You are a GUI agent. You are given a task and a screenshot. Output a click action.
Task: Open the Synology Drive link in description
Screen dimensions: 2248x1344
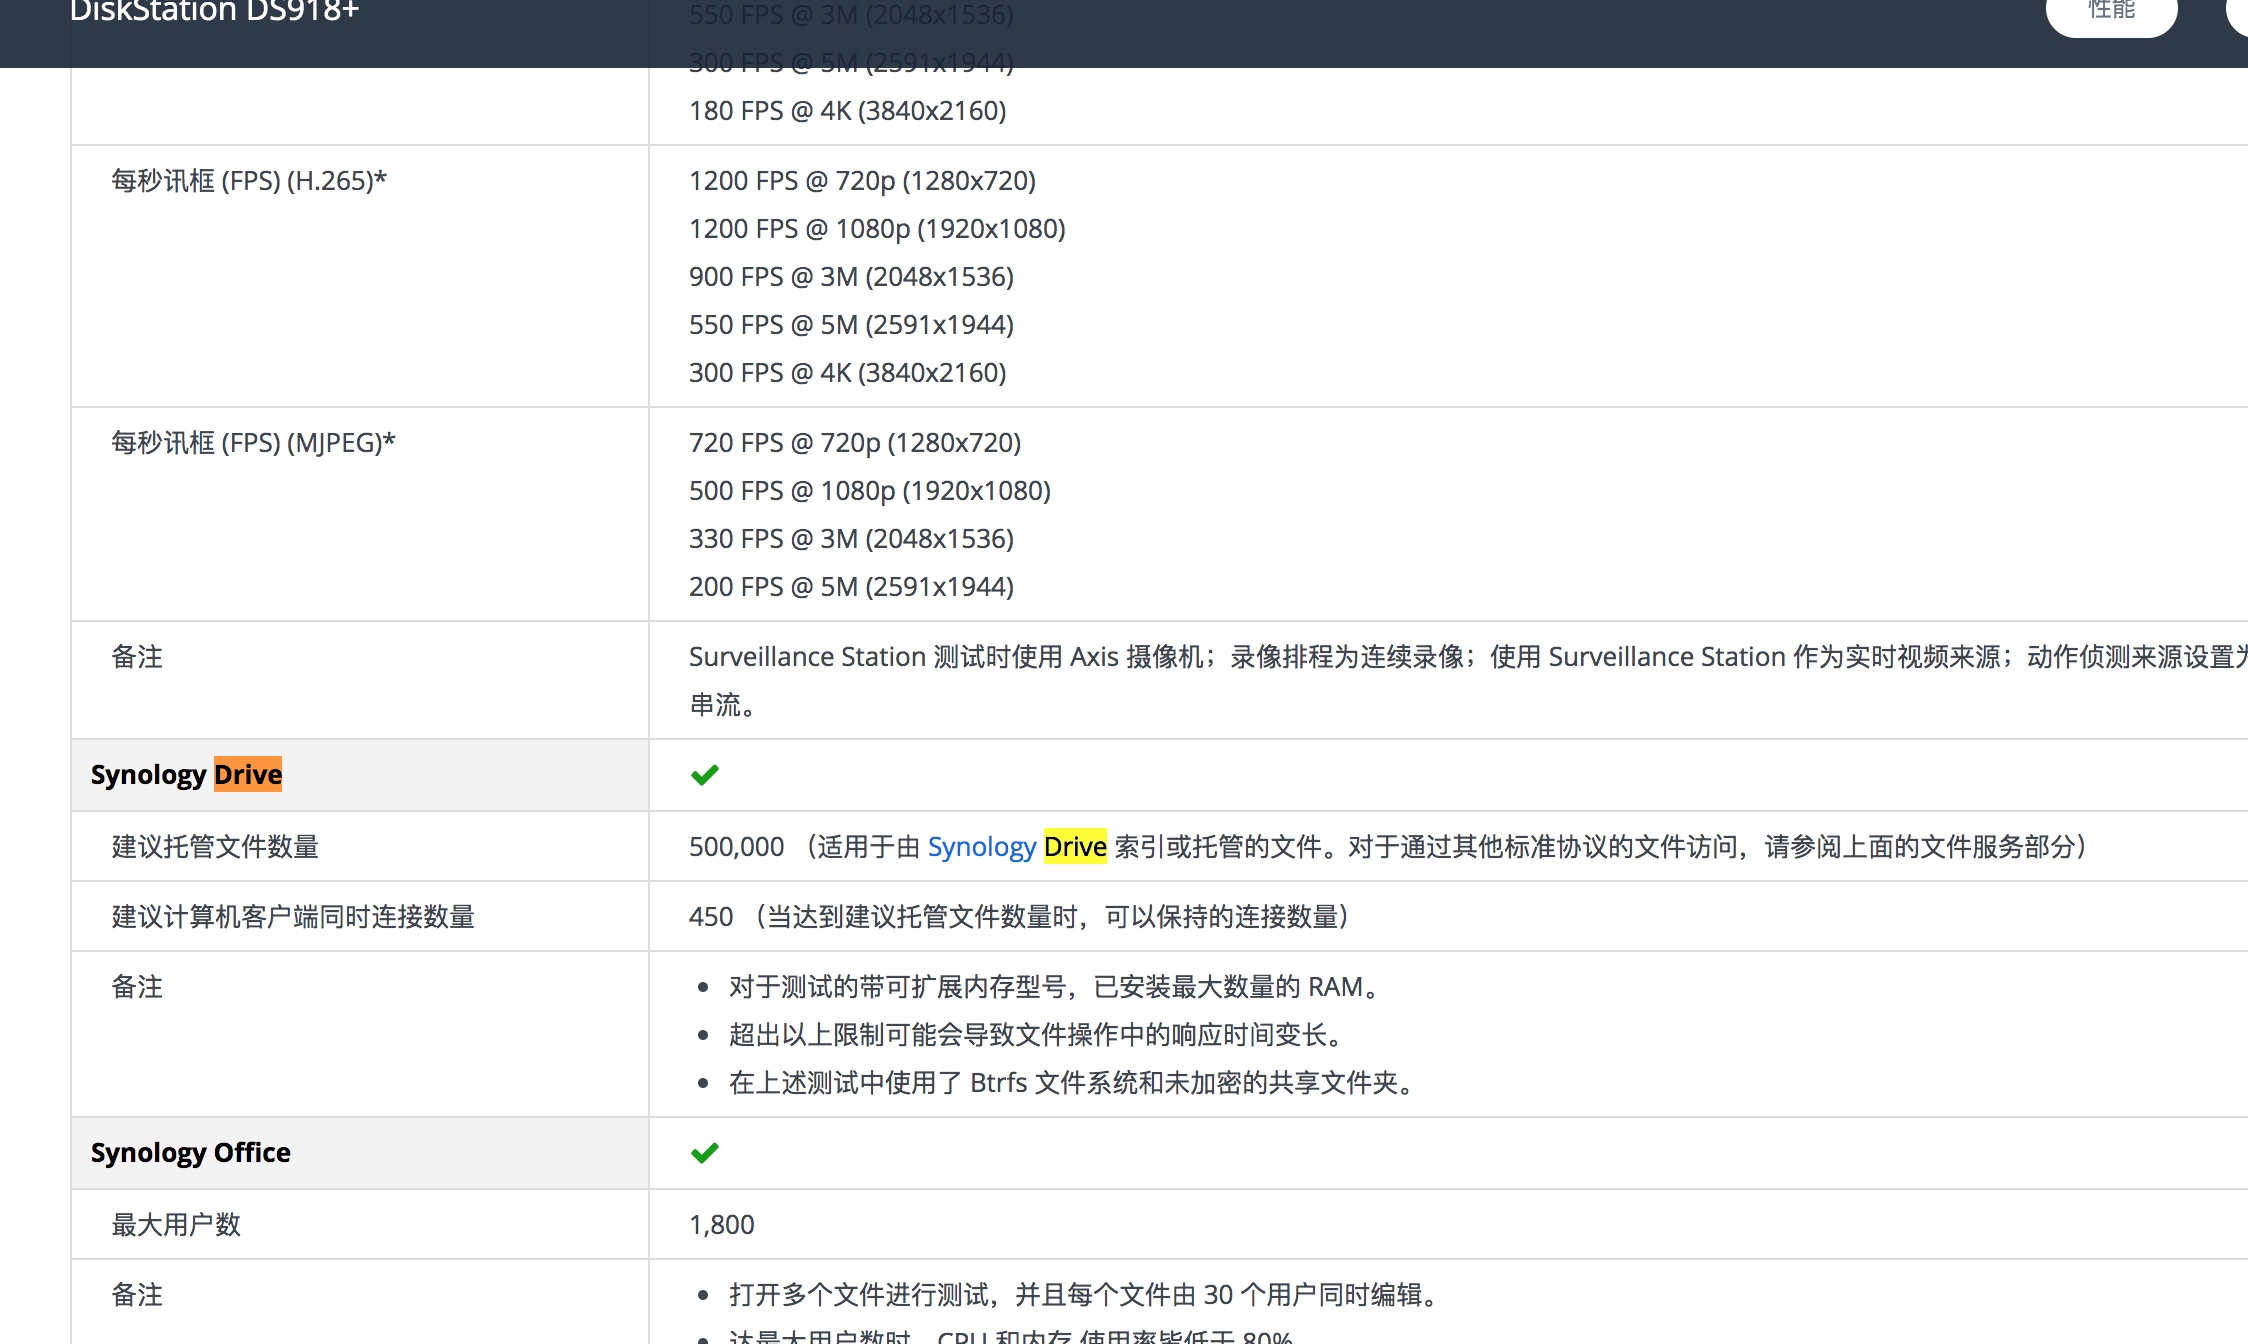click(1017, 847)
